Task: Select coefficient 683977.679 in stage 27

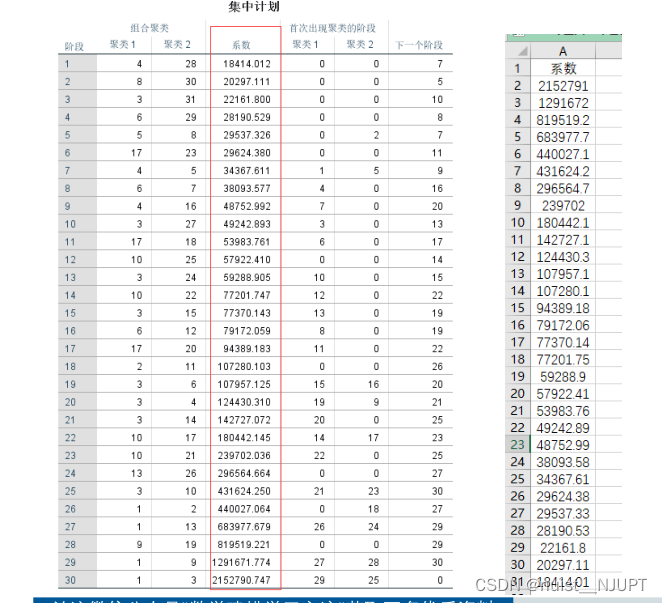Action: click(244, 527)
